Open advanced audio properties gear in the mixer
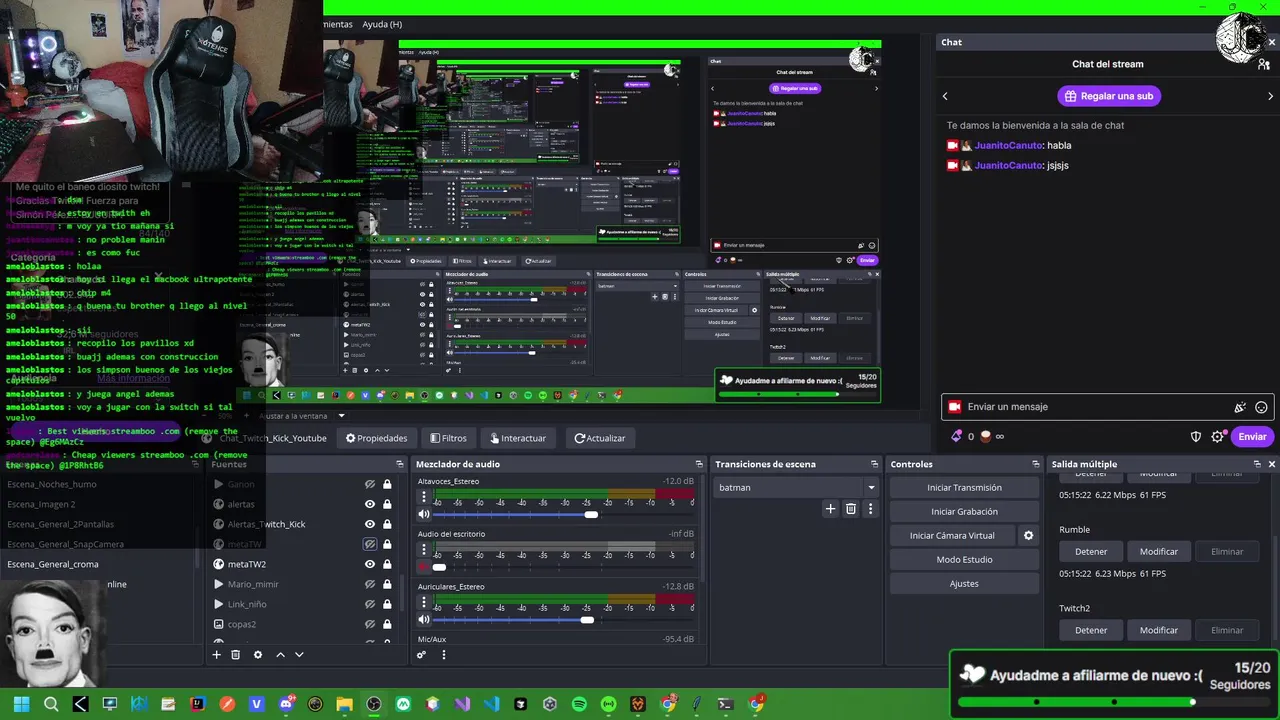Screen dimensions: 1280x720 pyautogui.click(x=422, y=655)
